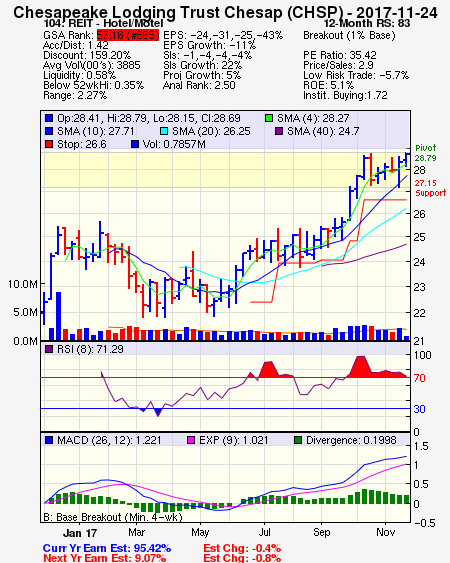The width and height of the screenshot is (450, 563).
Task: Click the blue OHLC legend color square
Action: click(x=49, y=118)
